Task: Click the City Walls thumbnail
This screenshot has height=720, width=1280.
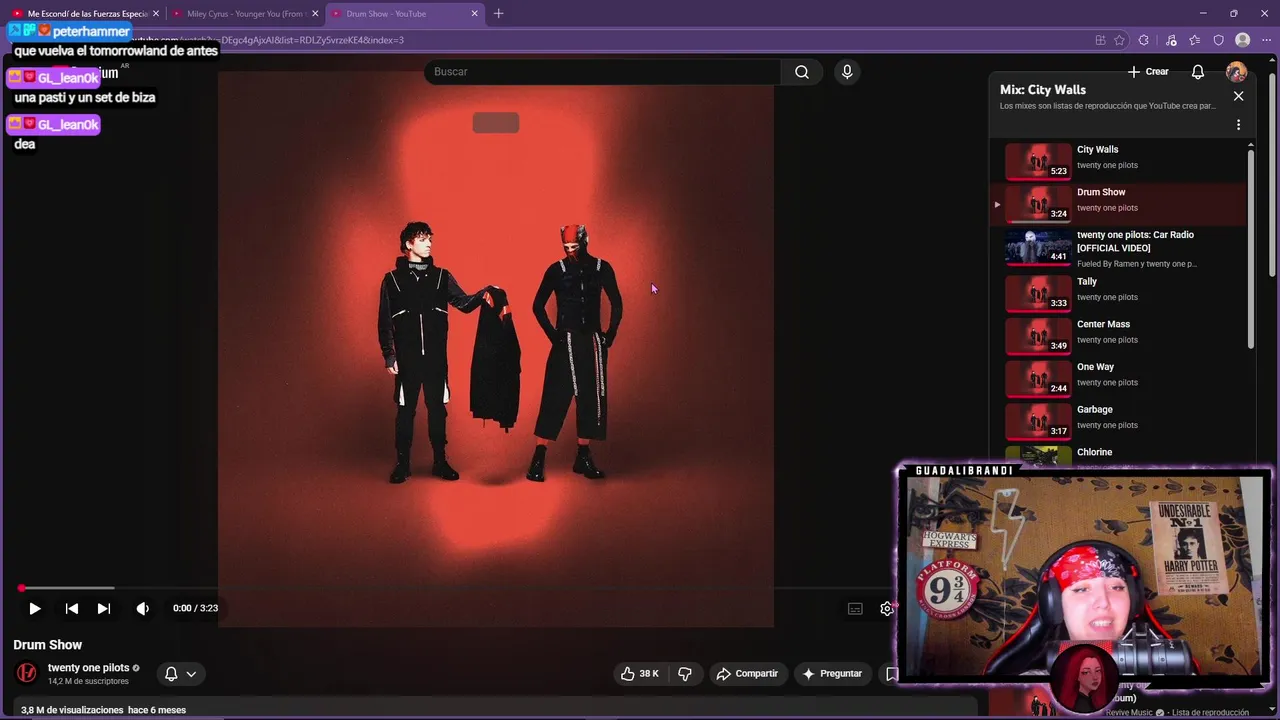Action: pyautogui.click(x=1038, y=160)
